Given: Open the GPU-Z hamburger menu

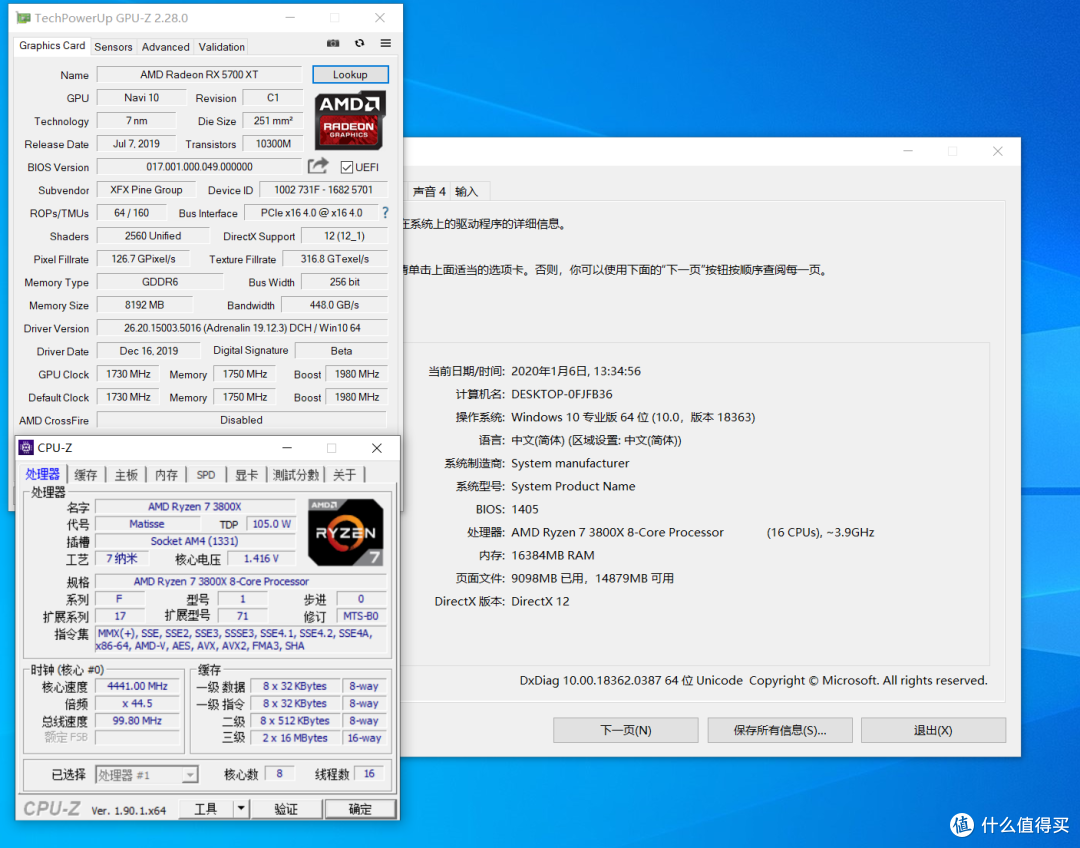Looking at the screenshot, I should (x=386, y=43).
